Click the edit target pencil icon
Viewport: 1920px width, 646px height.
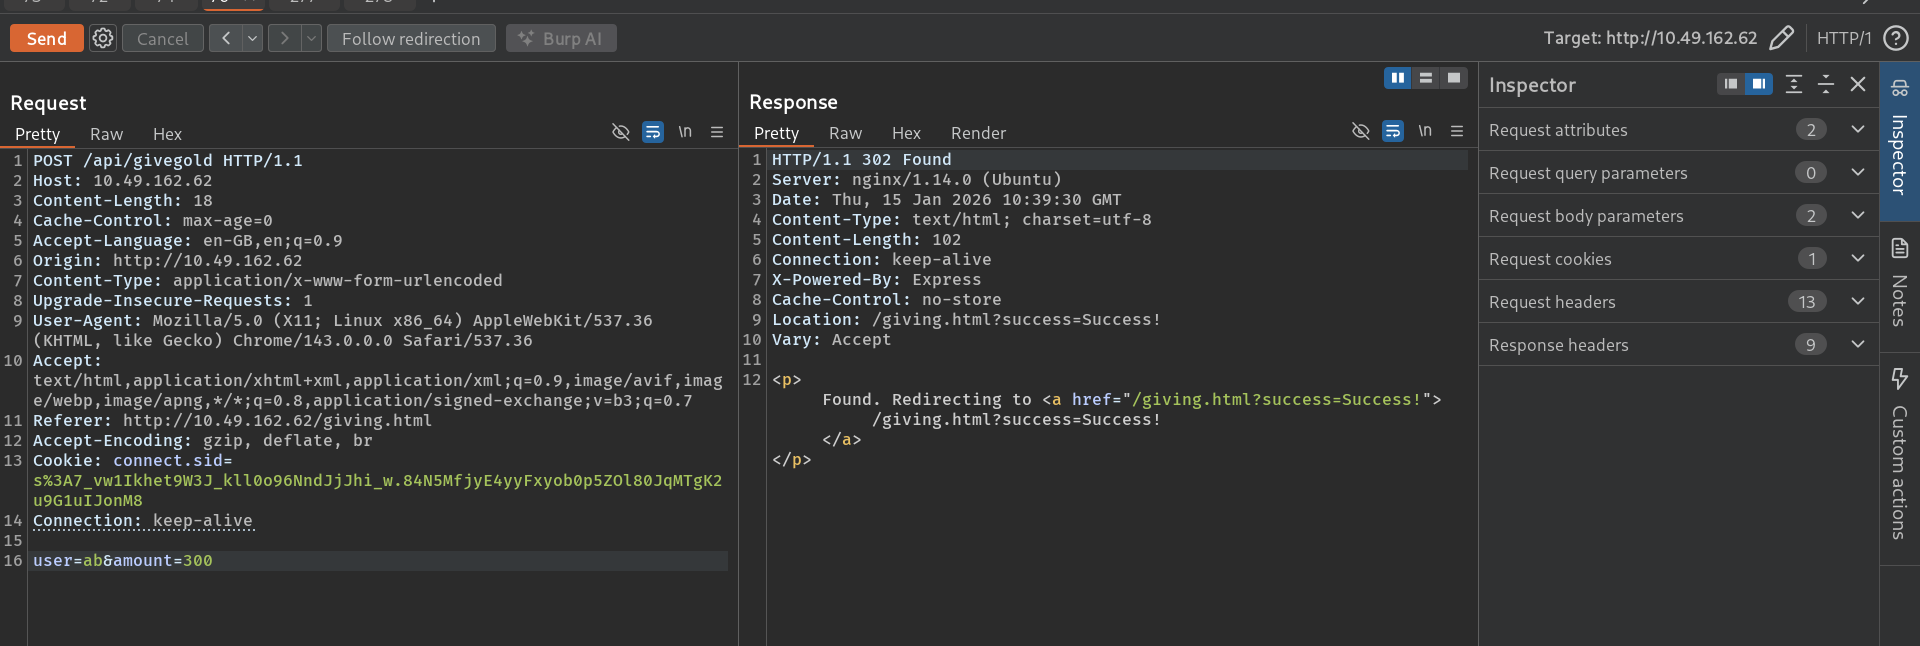pyautogui.click(x=1781, y=38)
